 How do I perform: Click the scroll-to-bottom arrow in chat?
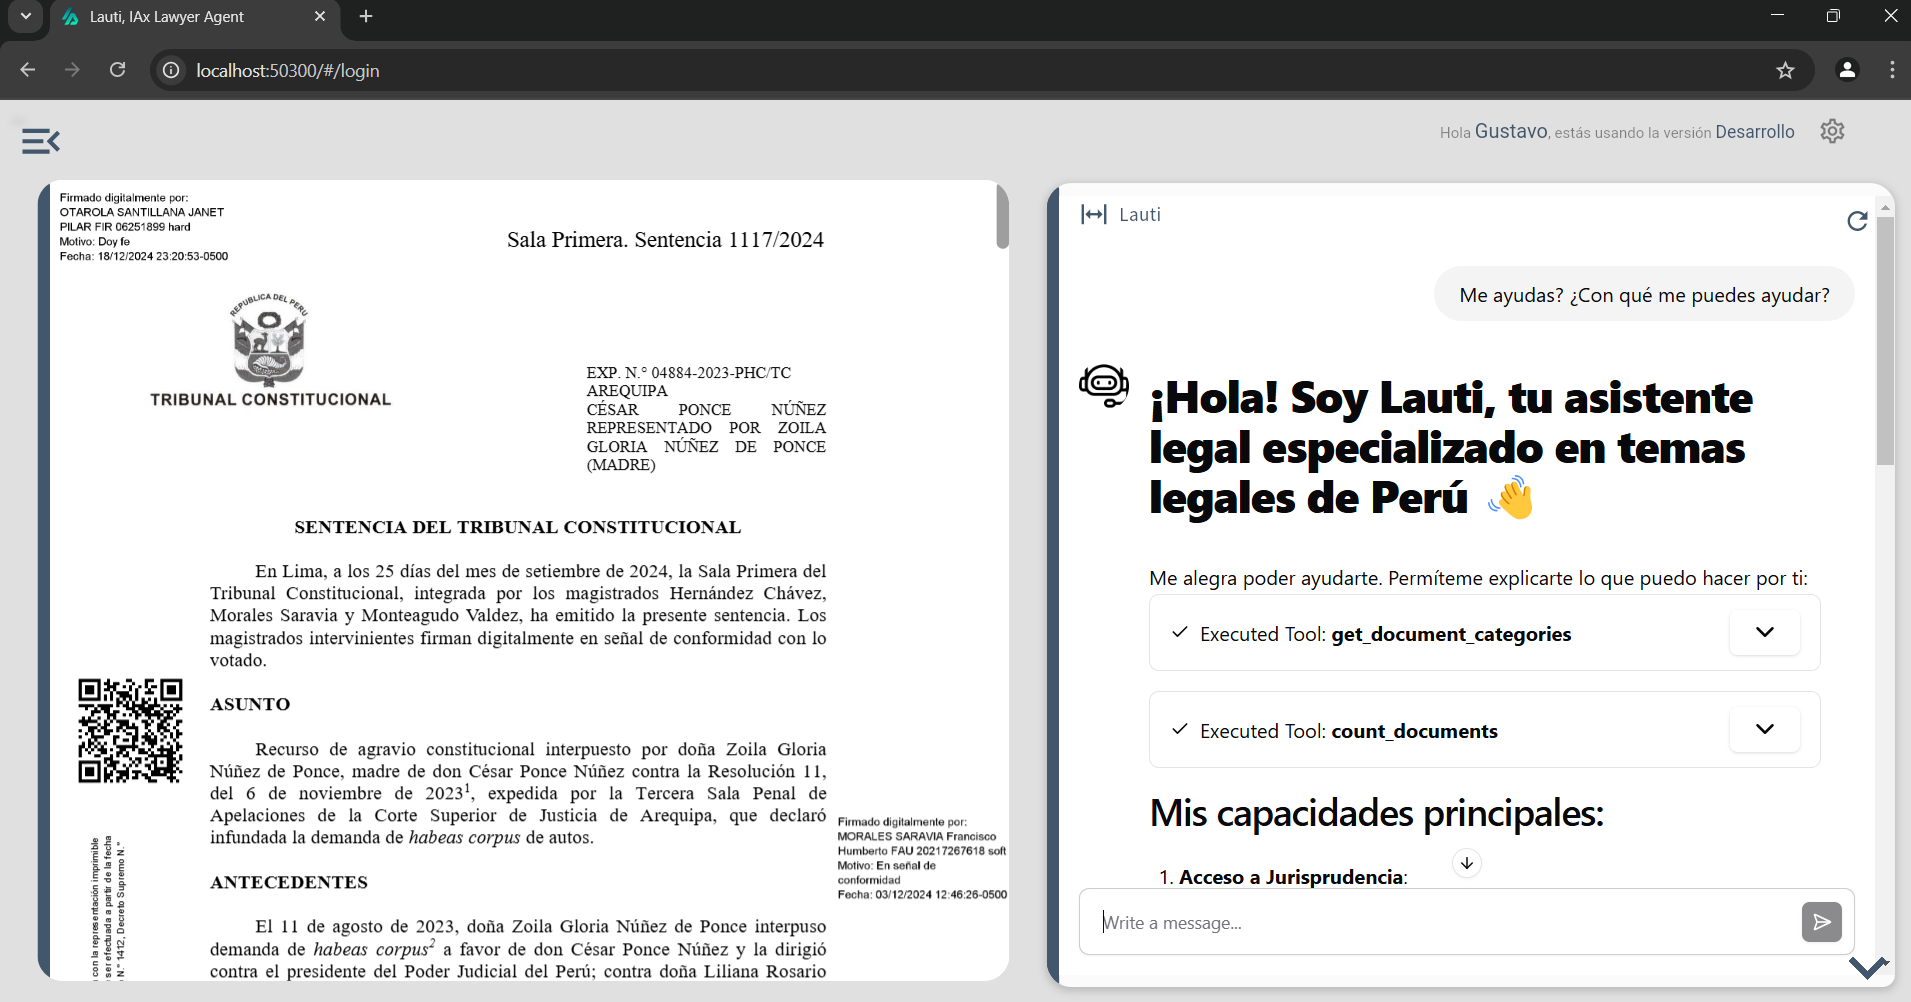pos(1466,863)
